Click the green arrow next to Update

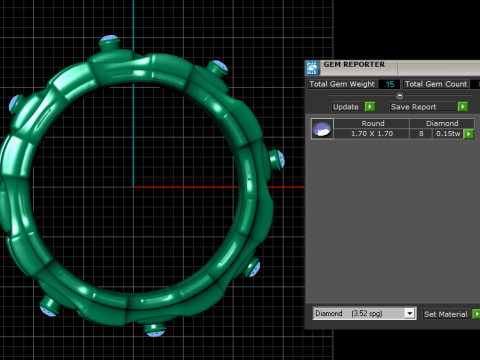pyautogui.click(x=370, y=107)
